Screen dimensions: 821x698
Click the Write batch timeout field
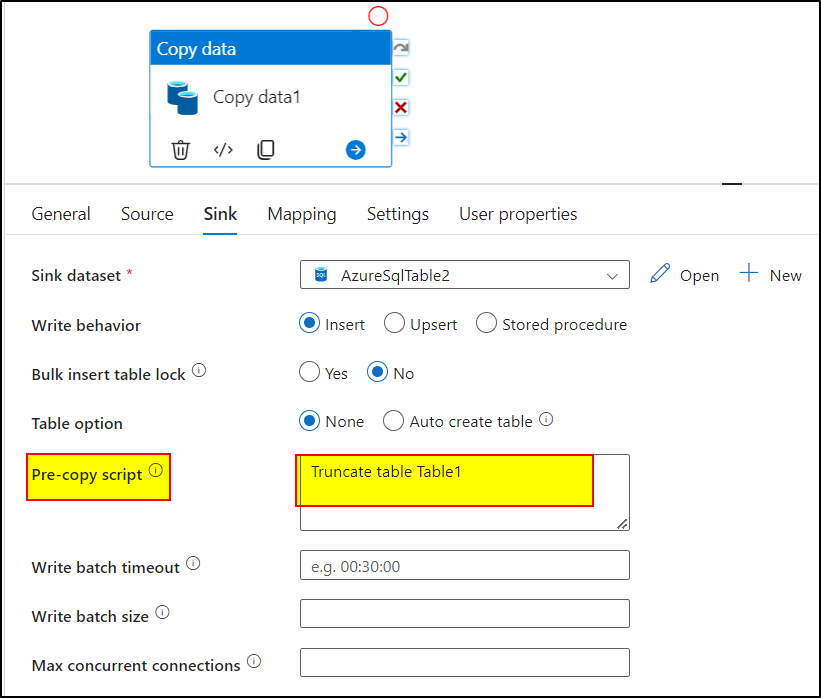464,565
